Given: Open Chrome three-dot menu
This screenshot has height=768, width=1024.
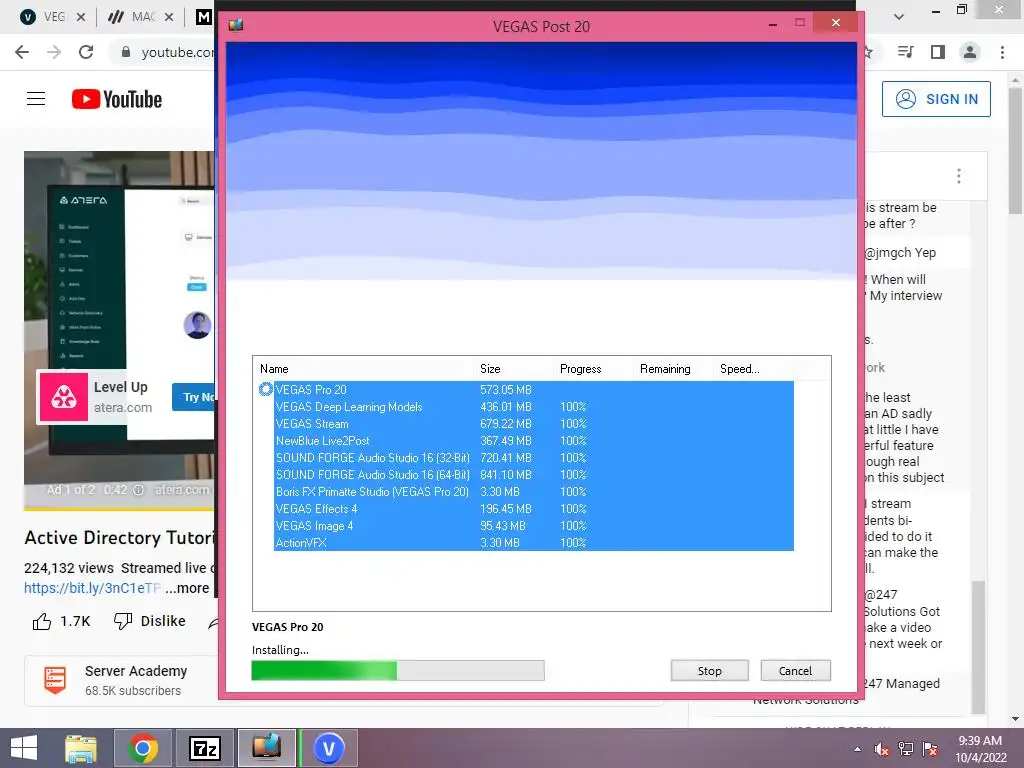Looking at the screenshot, I should pos(1002,52).
